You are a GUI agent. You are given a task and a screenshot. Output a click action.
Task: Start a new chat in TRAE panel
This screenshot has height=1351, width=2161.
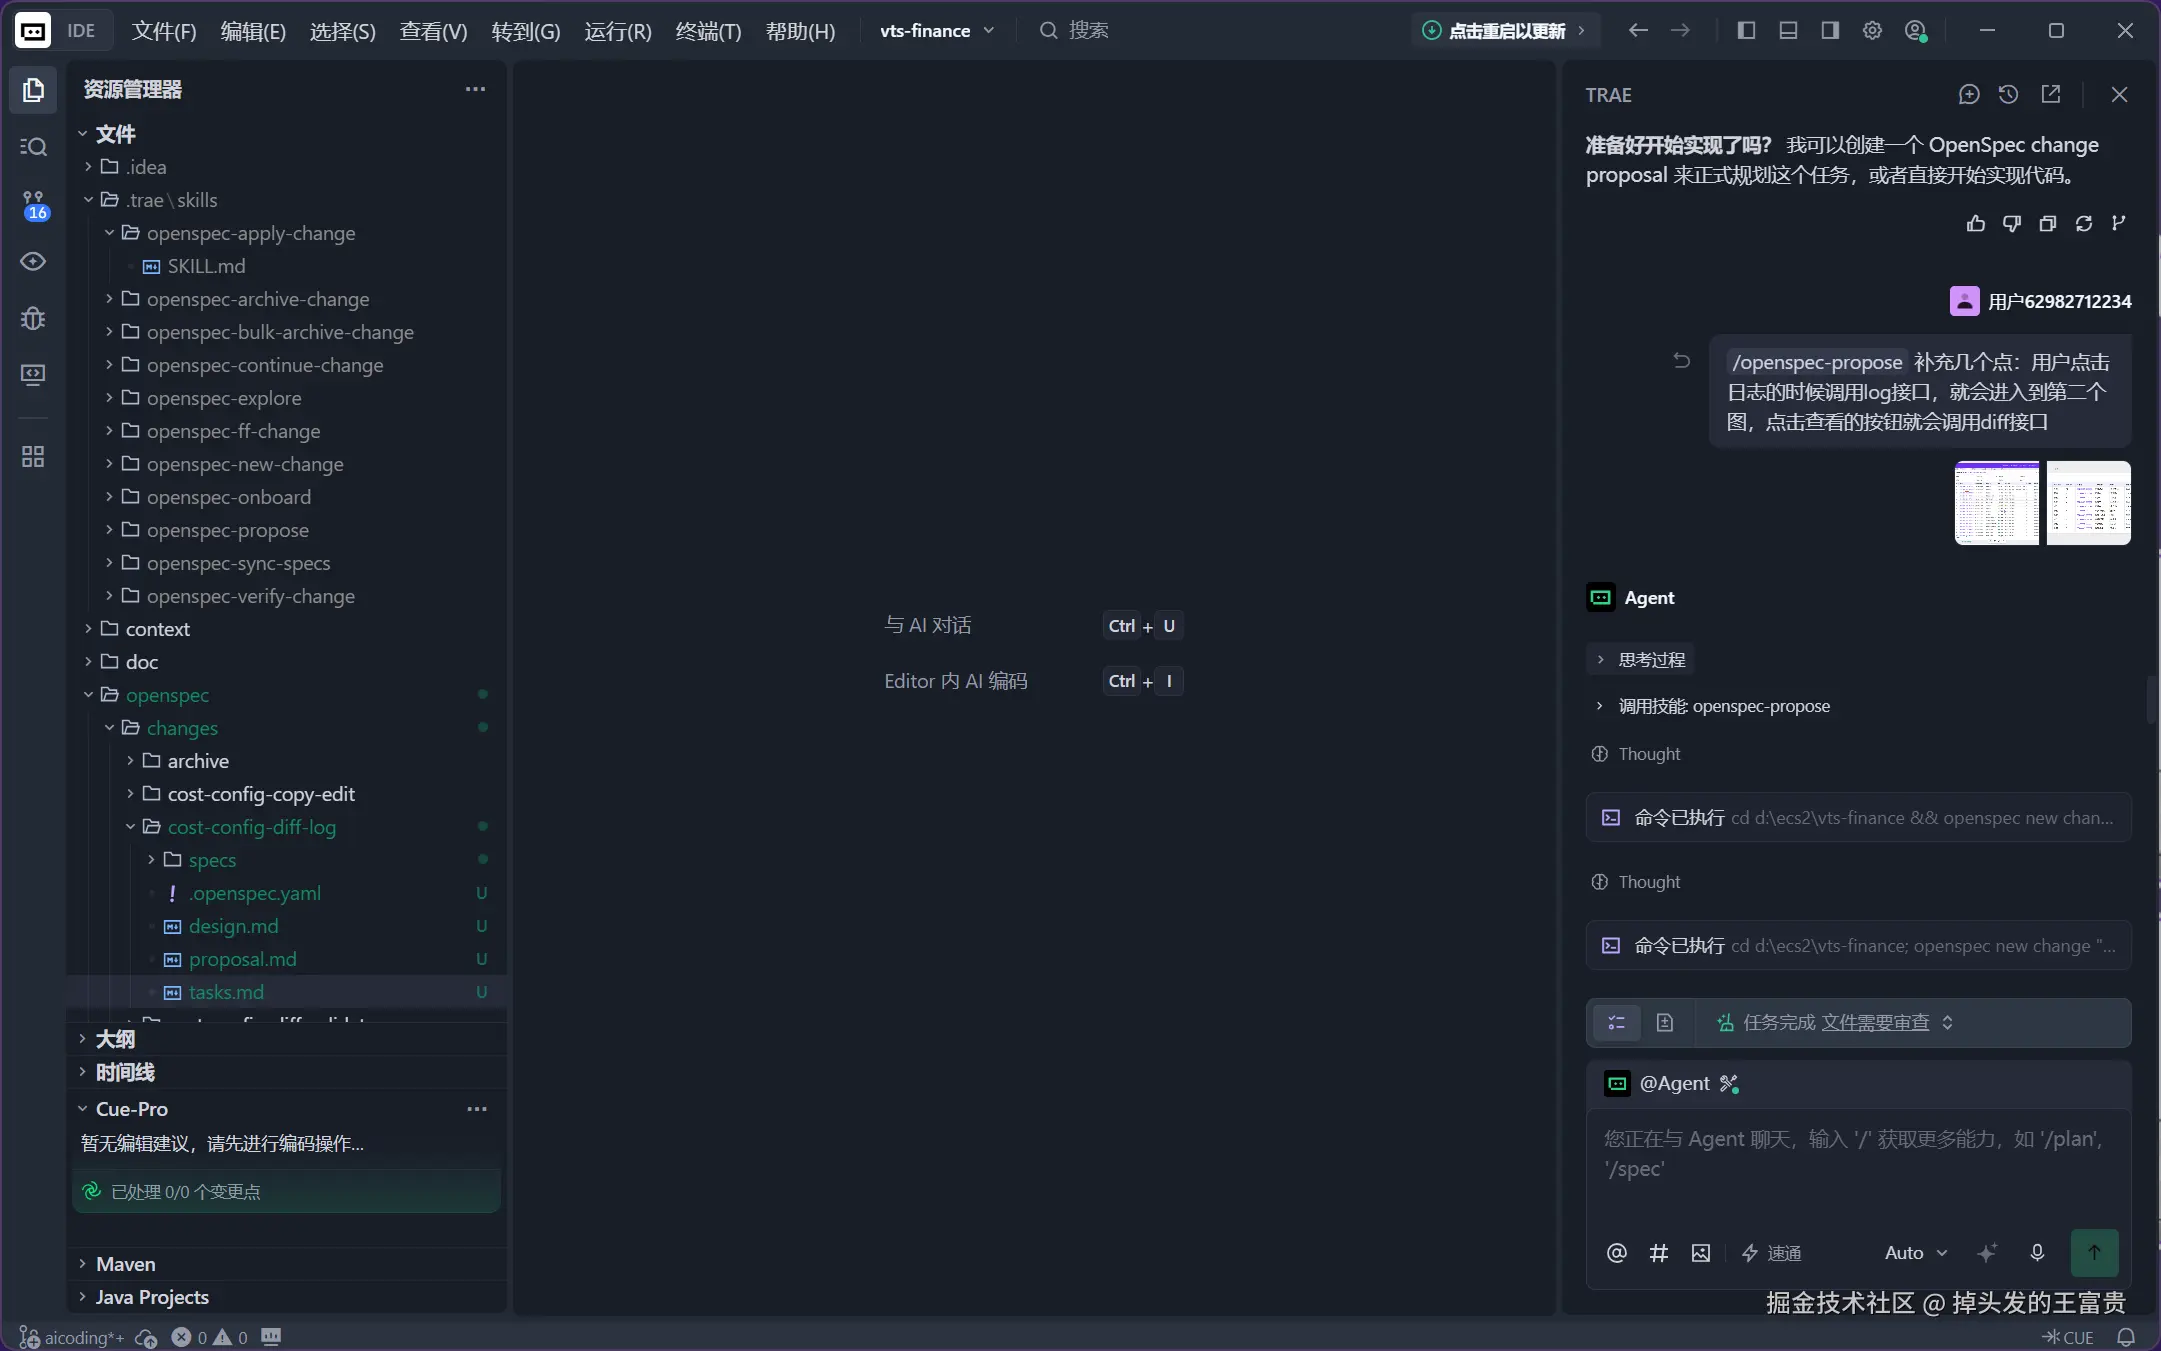click(1968, 95)
